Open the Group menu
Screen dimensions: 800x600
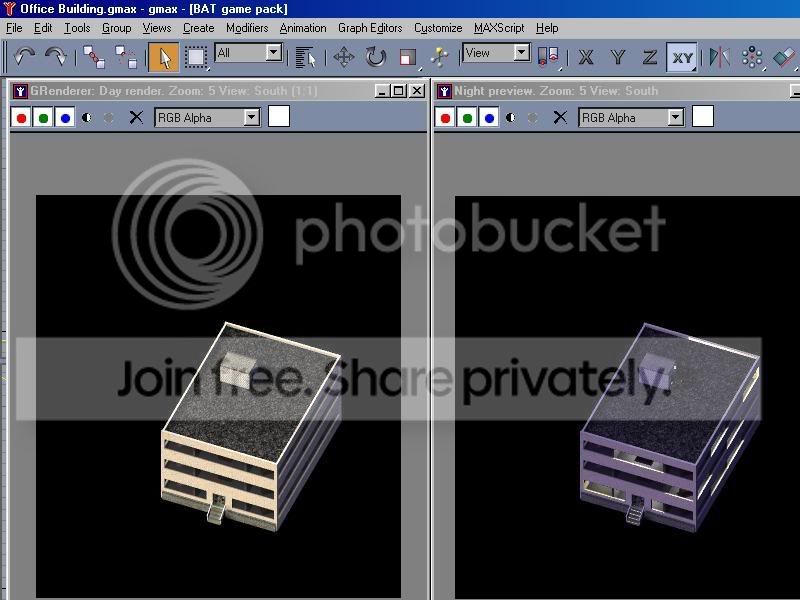[x=116, y=28]
